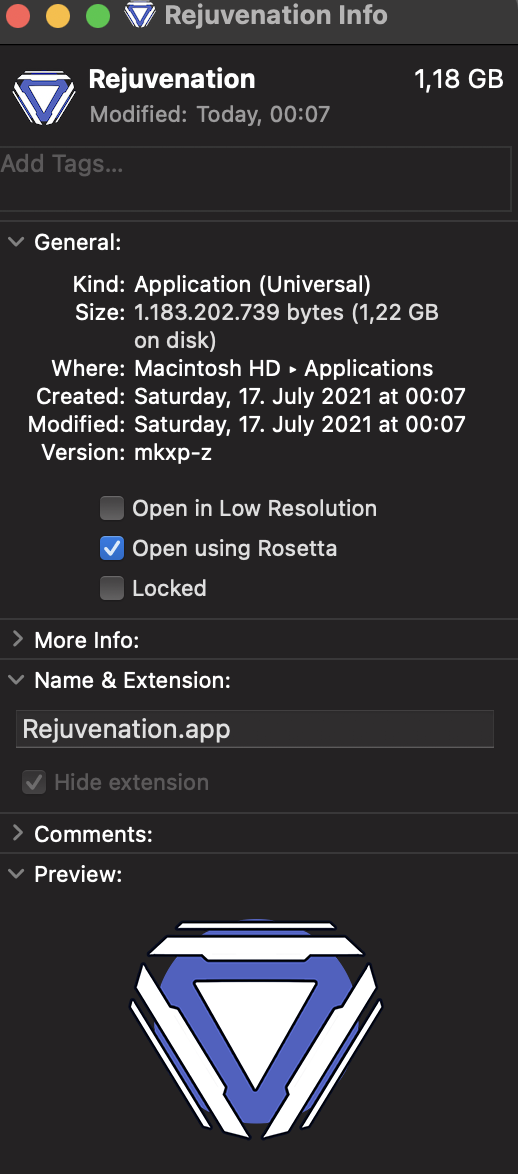
Task: Collapse the General section
Action: [16, 242]
